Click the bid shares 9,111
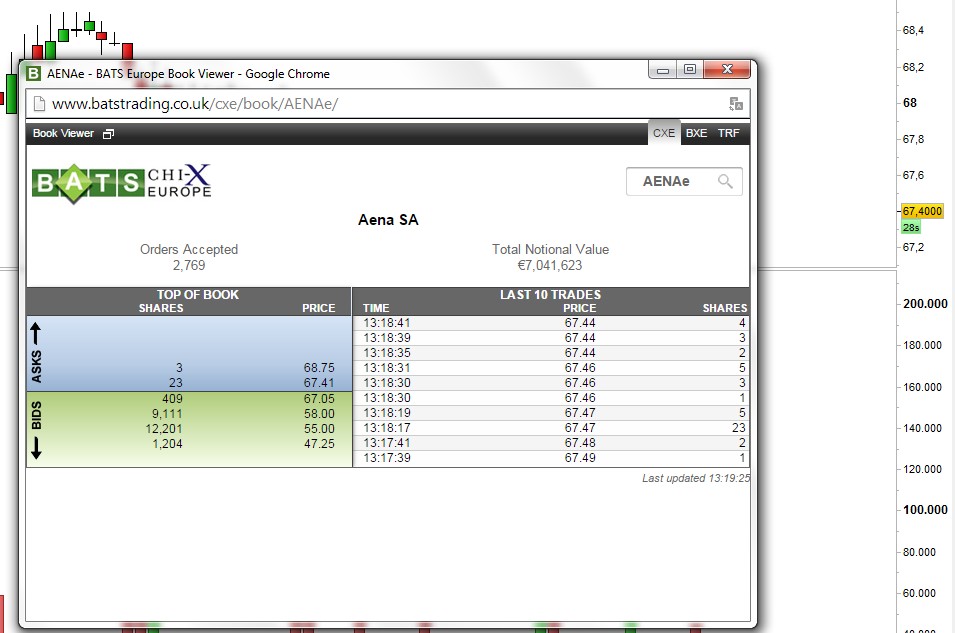 click(167, 414)
